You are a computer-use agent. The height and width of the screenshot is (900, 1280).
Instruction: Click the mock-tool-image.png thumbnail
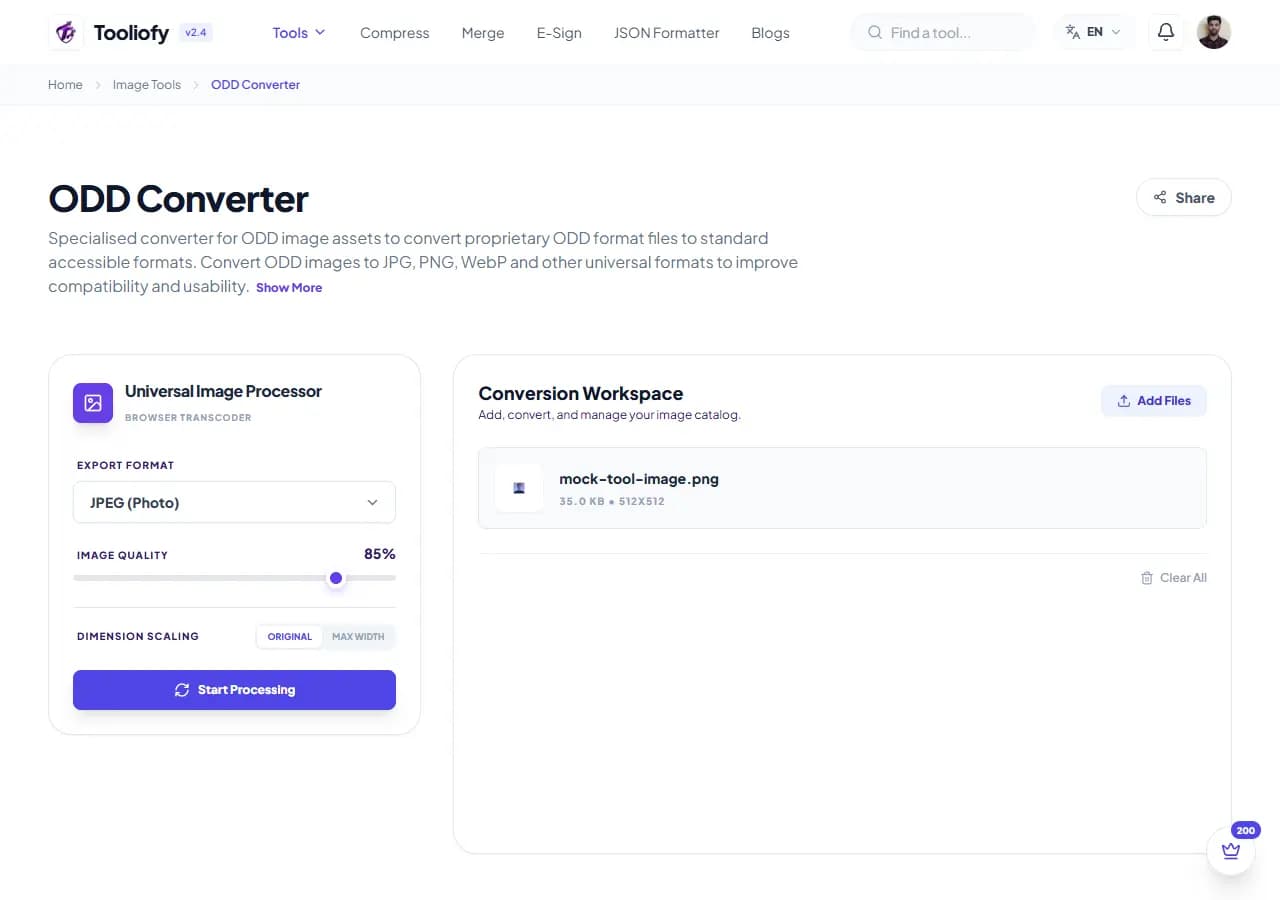point(519,488)
